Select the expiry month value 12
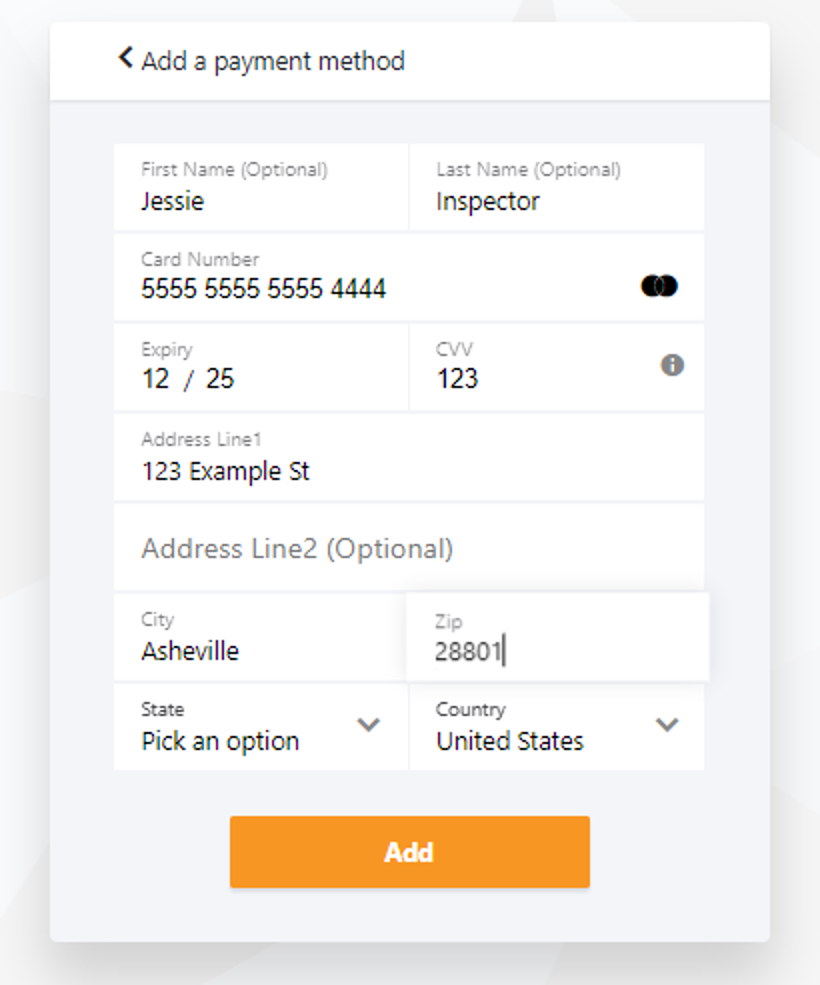The height and width of the screenshot is (985, 820). (x=156, y=379)
